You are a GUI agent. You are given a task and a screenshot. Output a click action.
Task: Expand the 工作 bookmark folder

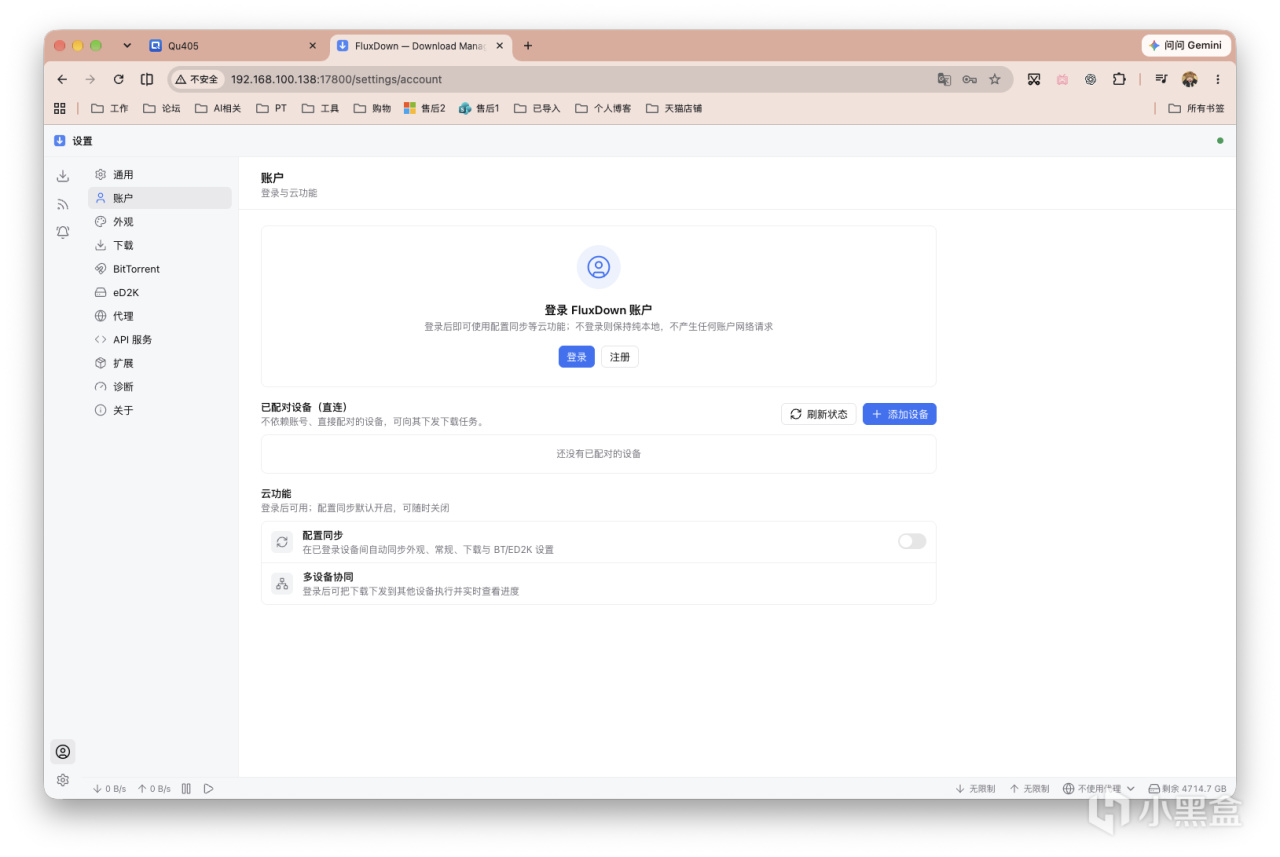[x=110, y=108]
